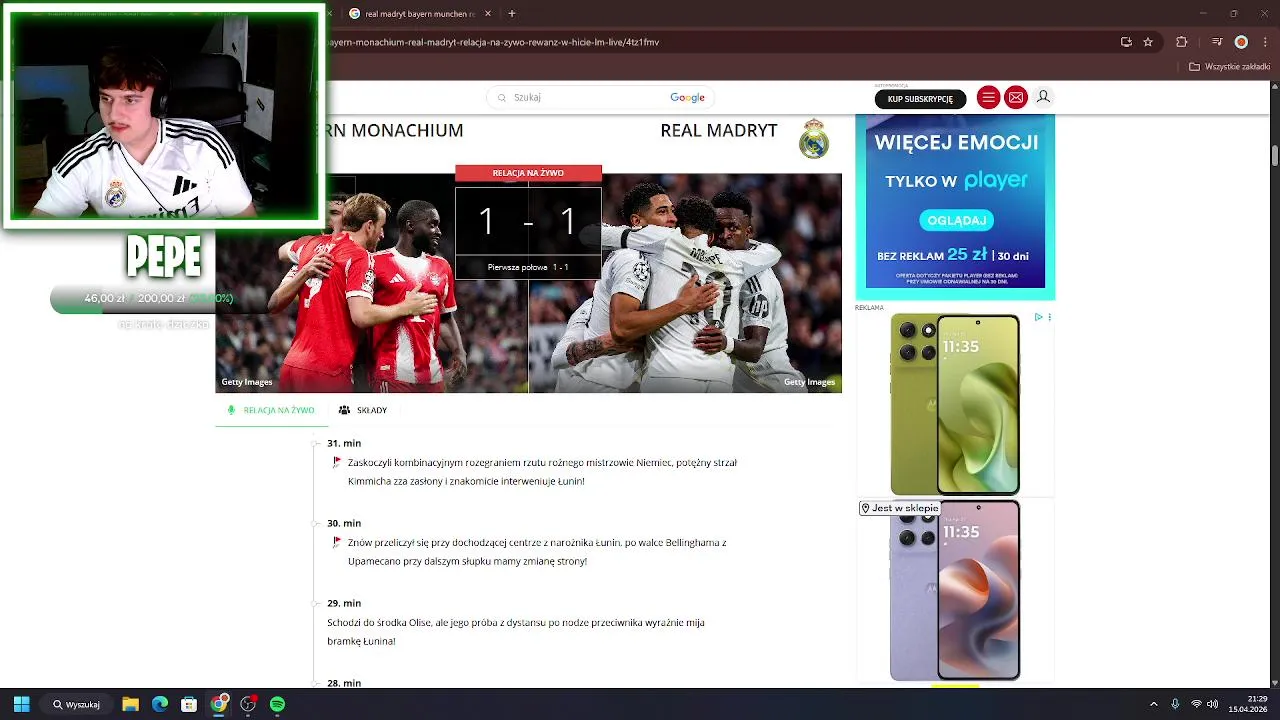Image resolution: width=1280 pixels, height=720 pixels.
Task: Click the scrollbar up arrow
Action: [x=1274, y=86]
